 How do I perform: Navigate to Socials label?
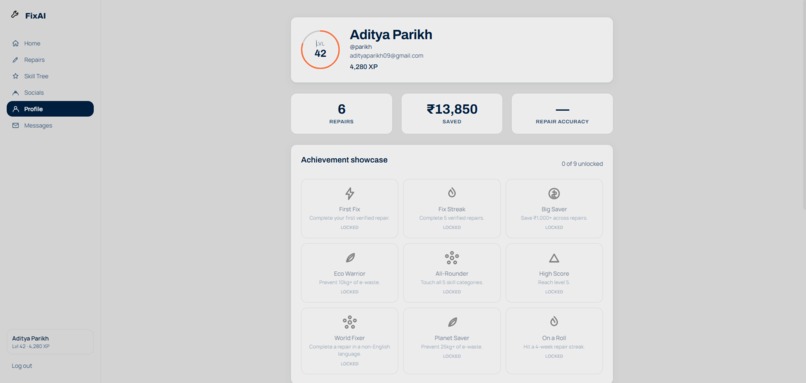coord(34,93)
